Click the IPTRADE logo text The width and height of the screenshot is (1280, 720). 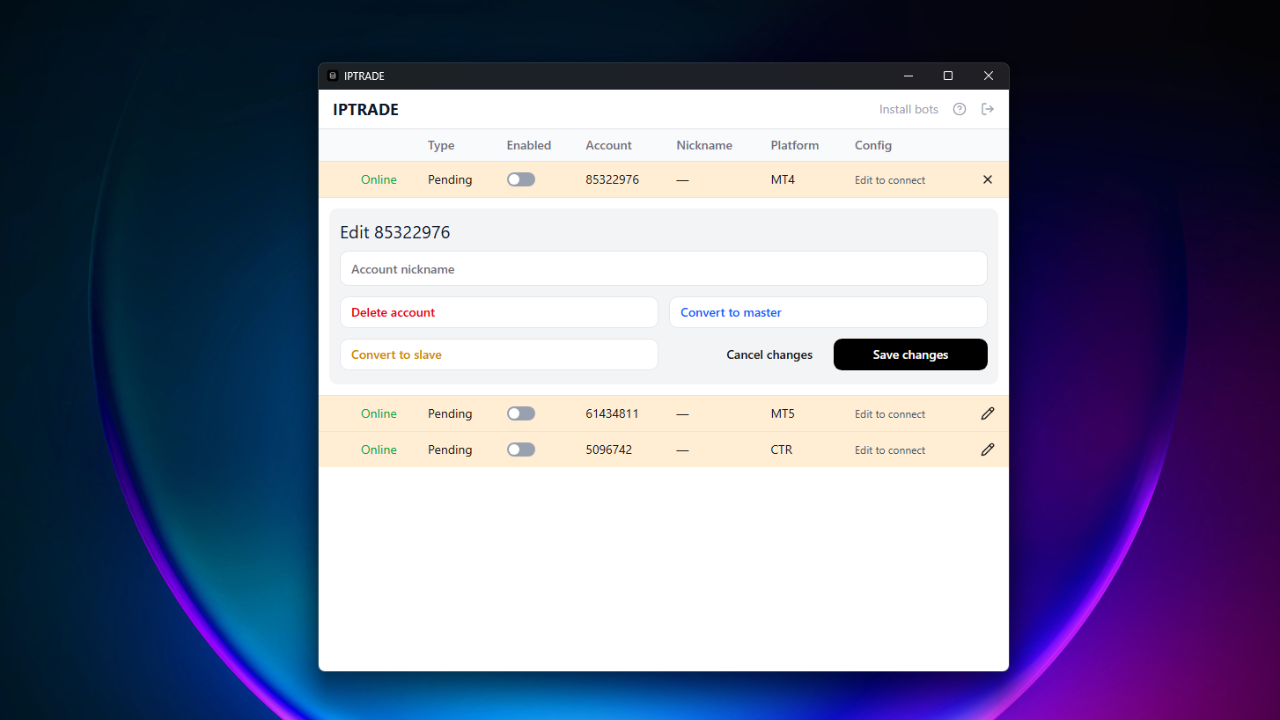364,109
